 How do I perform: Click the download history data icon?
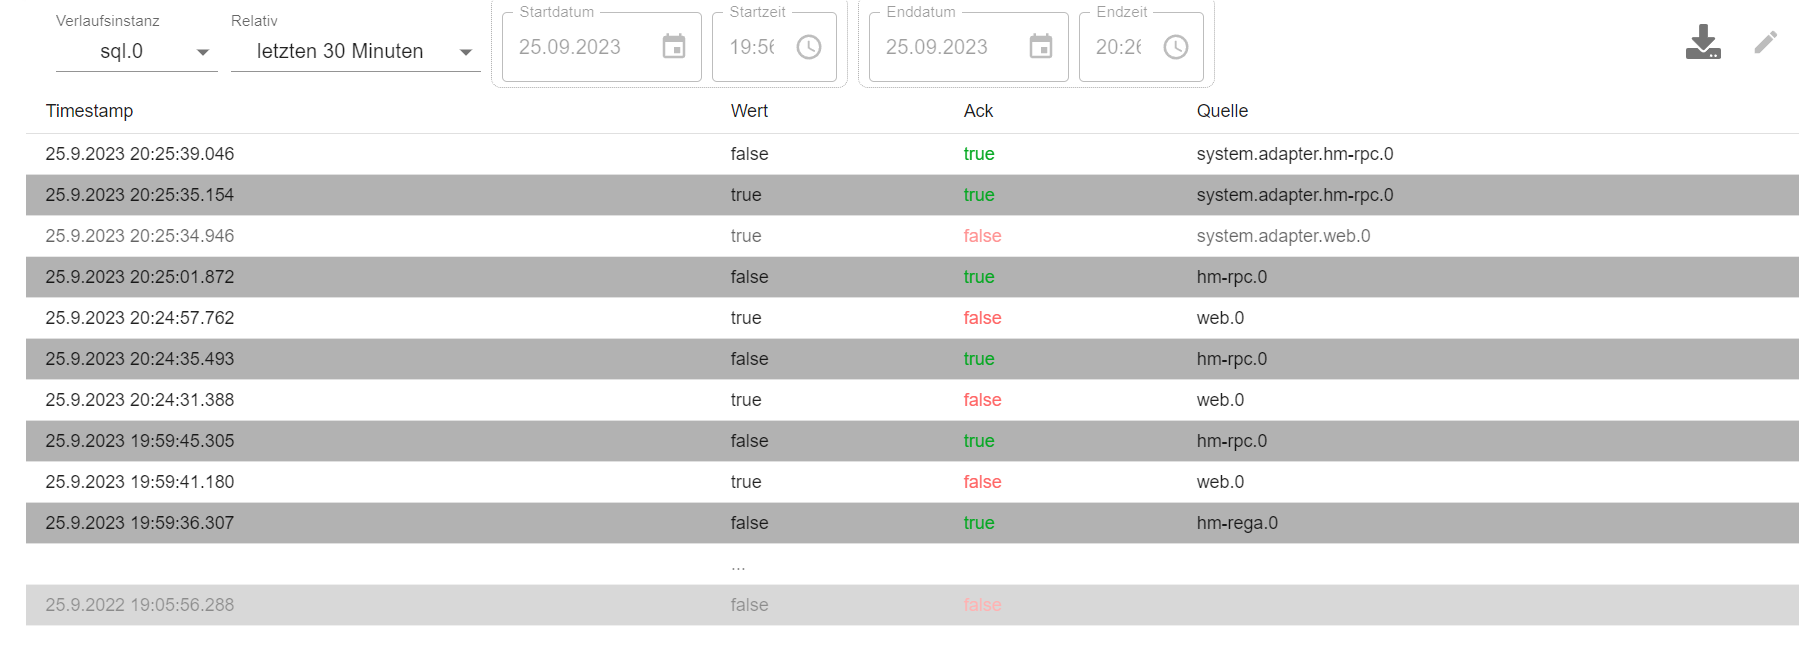(x=1702, y=43)
